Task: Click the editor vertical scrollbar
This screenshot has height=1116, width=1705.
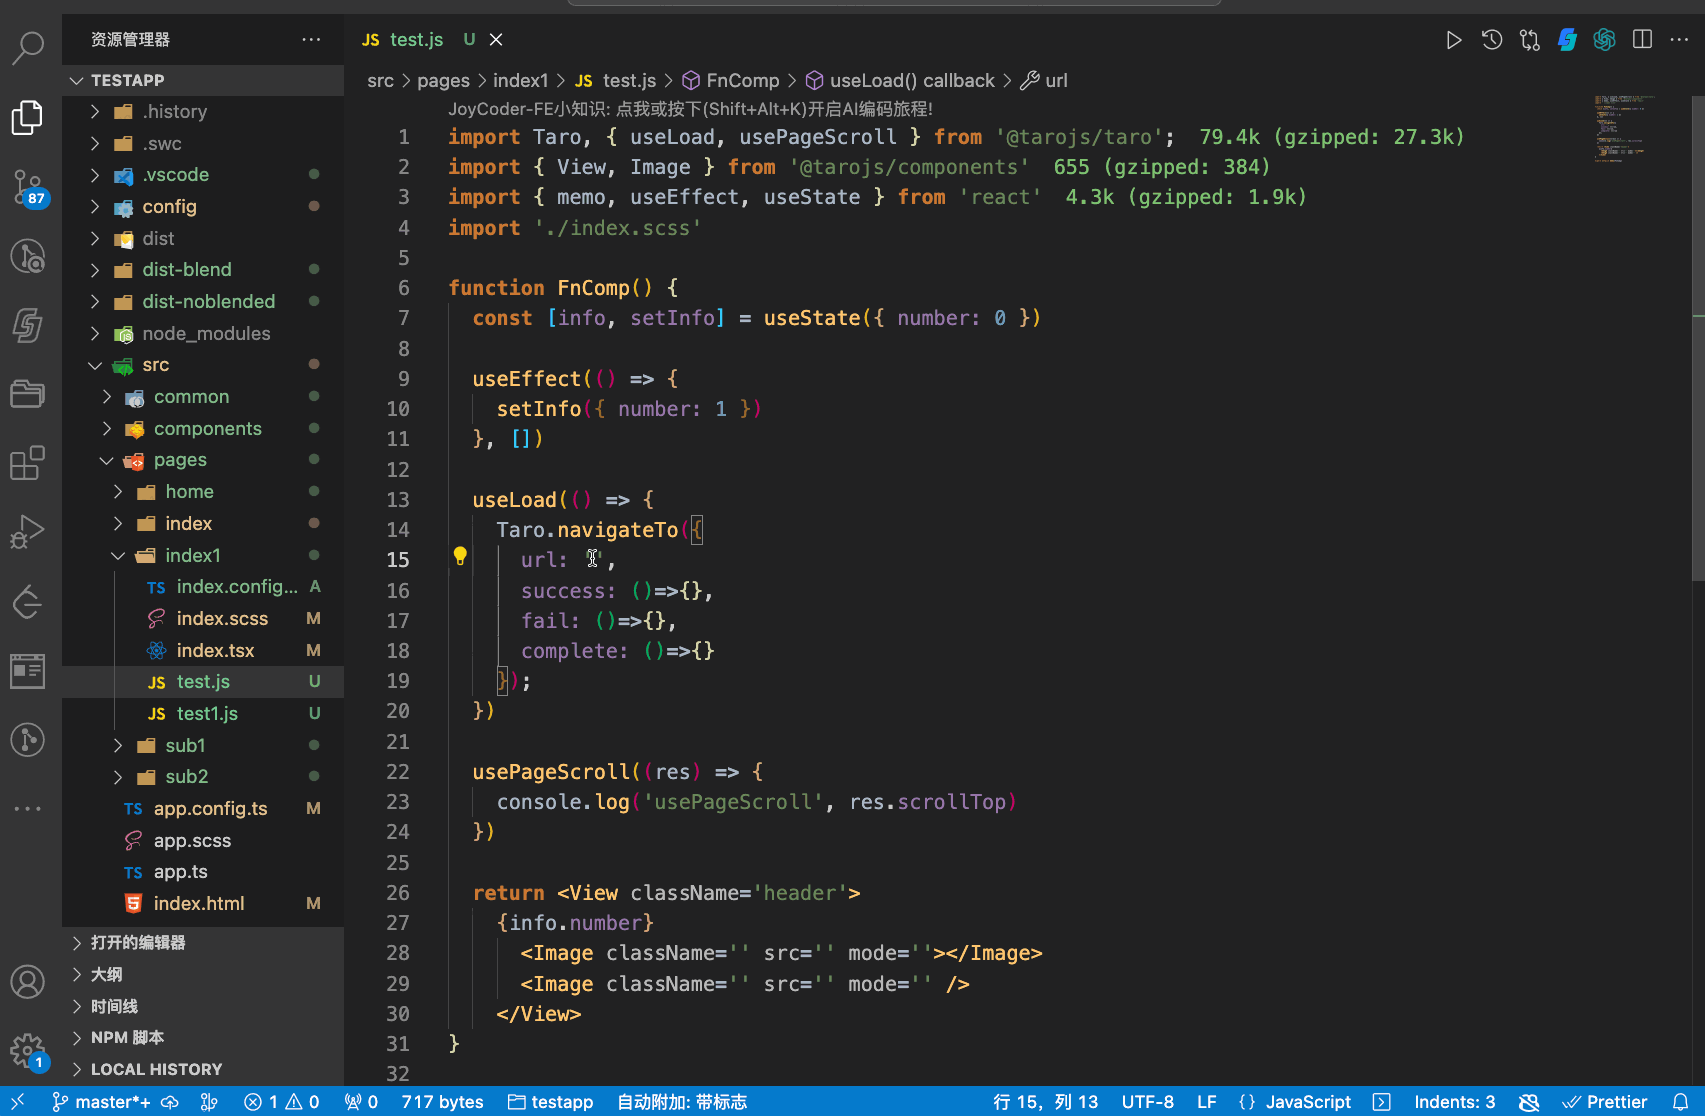Action: [1698, 340]
